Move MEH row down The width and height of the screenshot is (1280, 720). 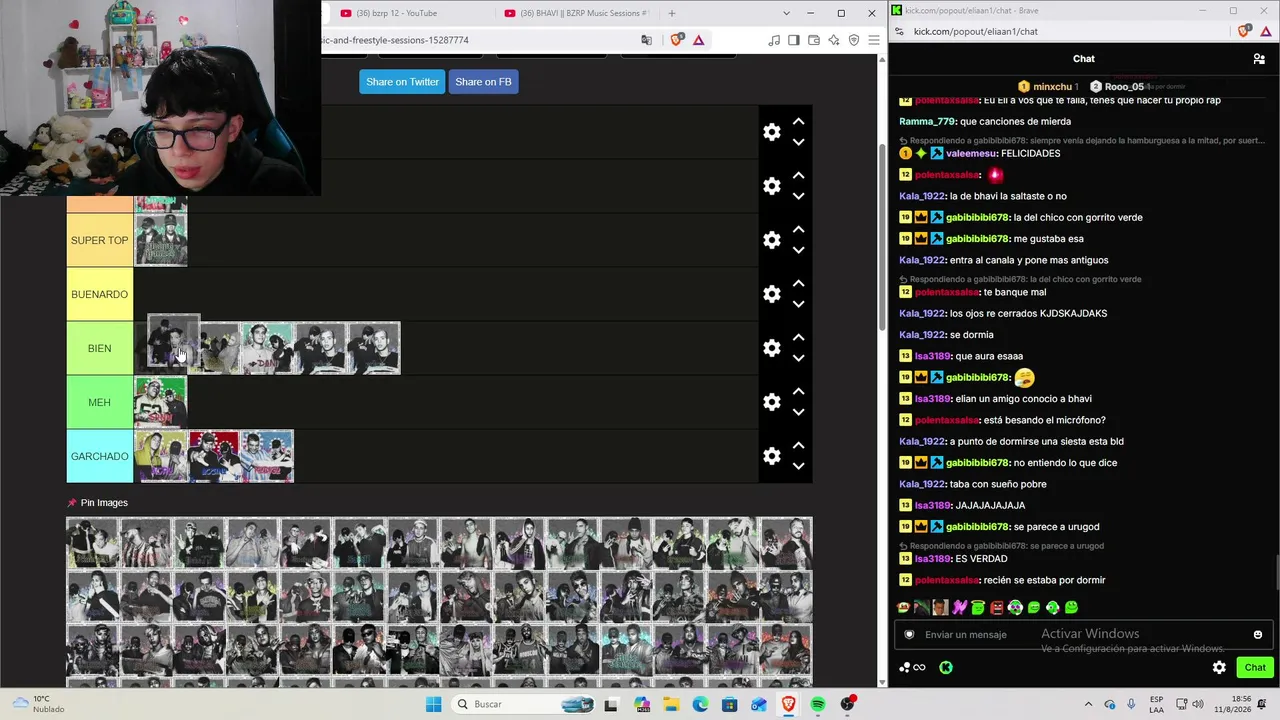click(x=798, y=412)
